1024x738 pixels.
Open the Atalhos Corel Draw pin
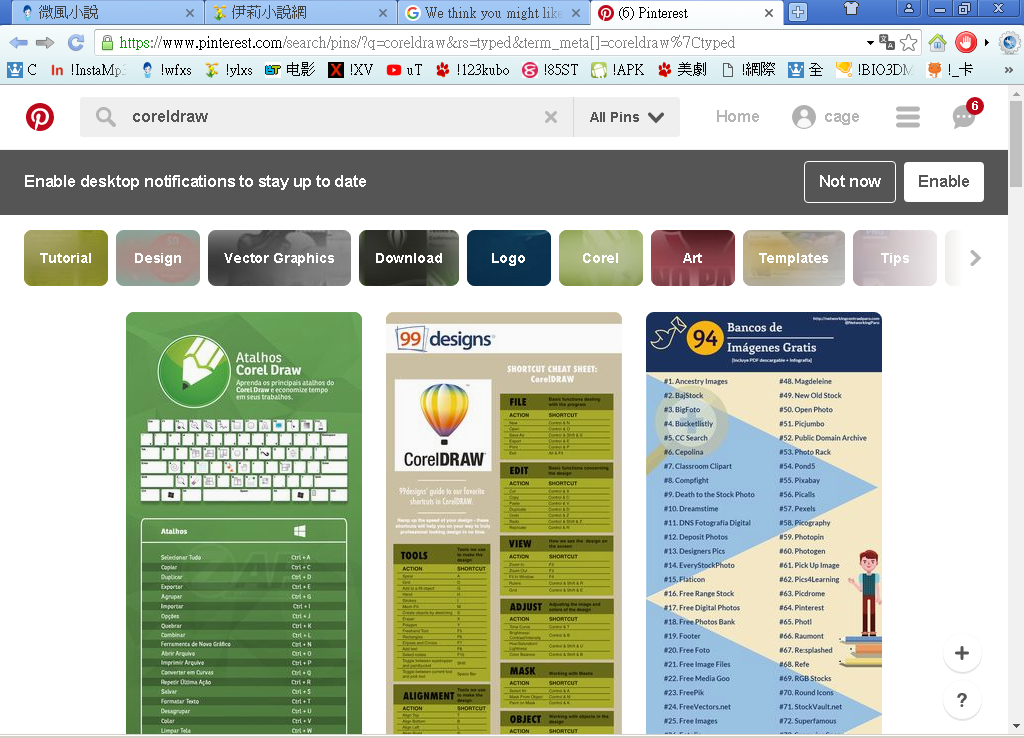244,523
